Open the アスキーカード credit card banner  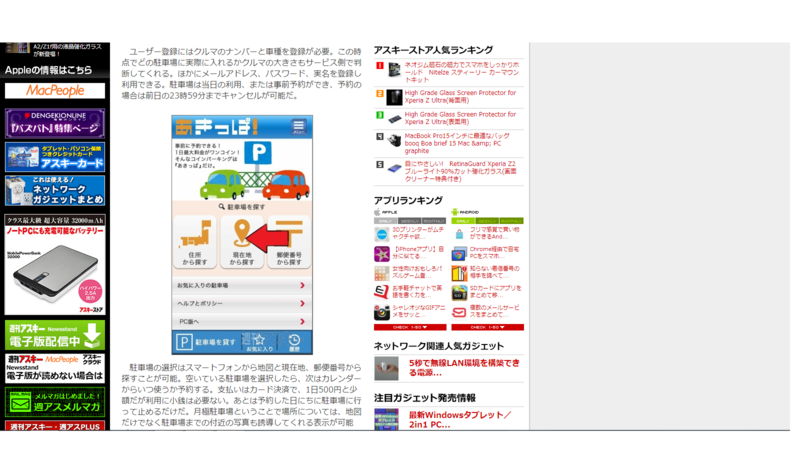tap(55, 157)
